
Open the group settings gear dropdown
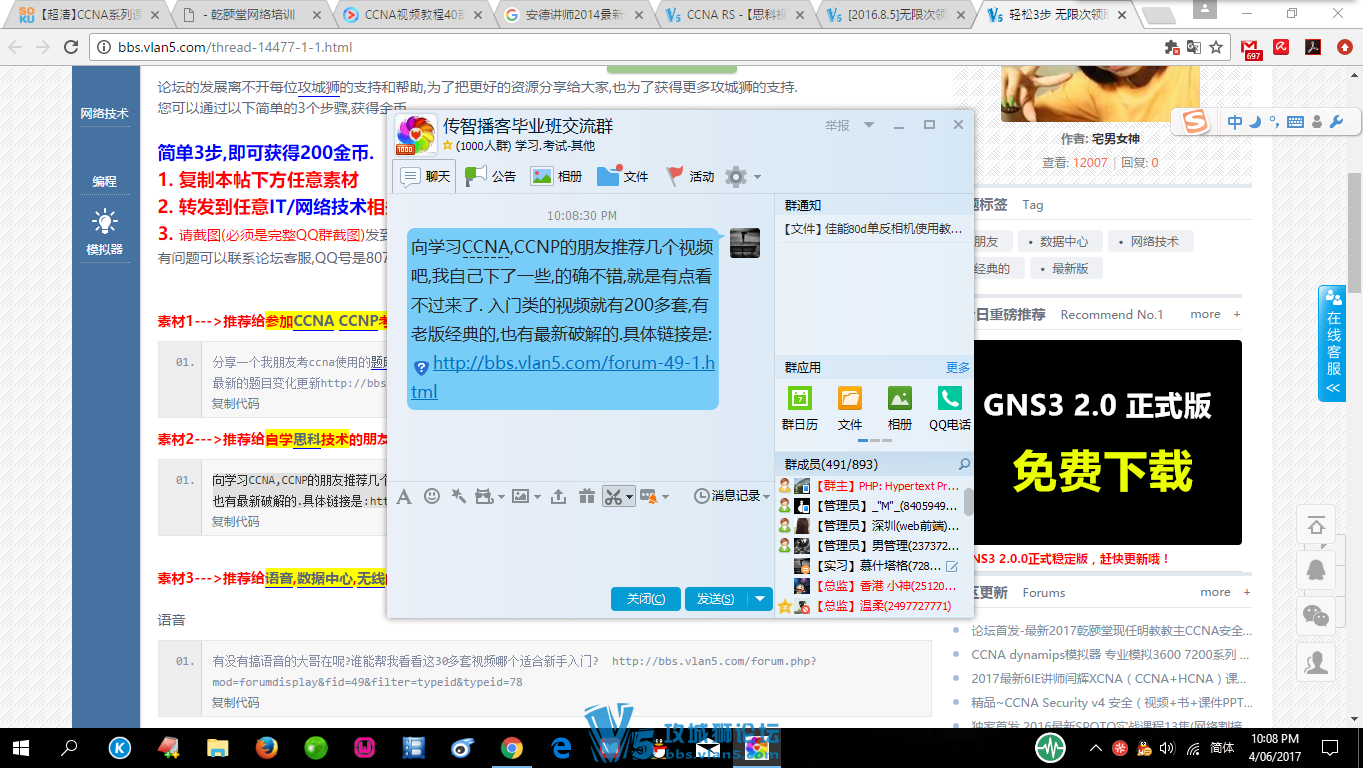(x=742, y=177)
